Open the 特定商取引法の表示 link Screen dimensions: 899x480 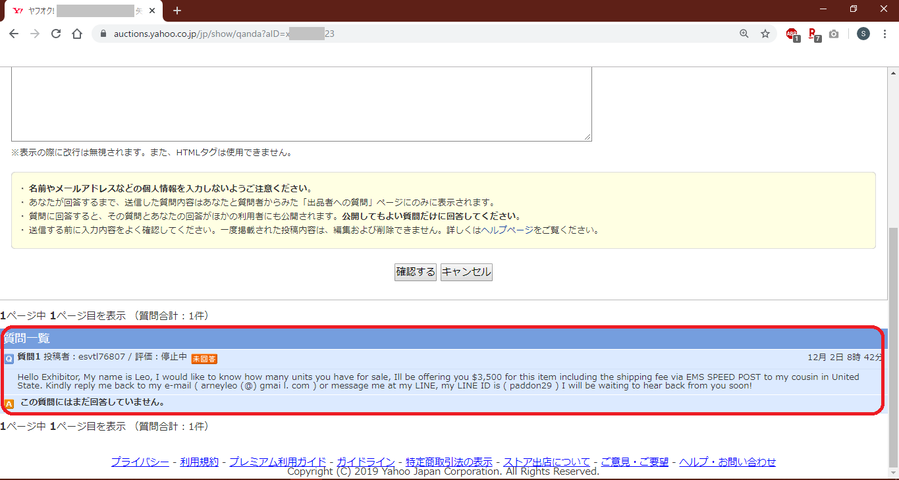[449, 462]
